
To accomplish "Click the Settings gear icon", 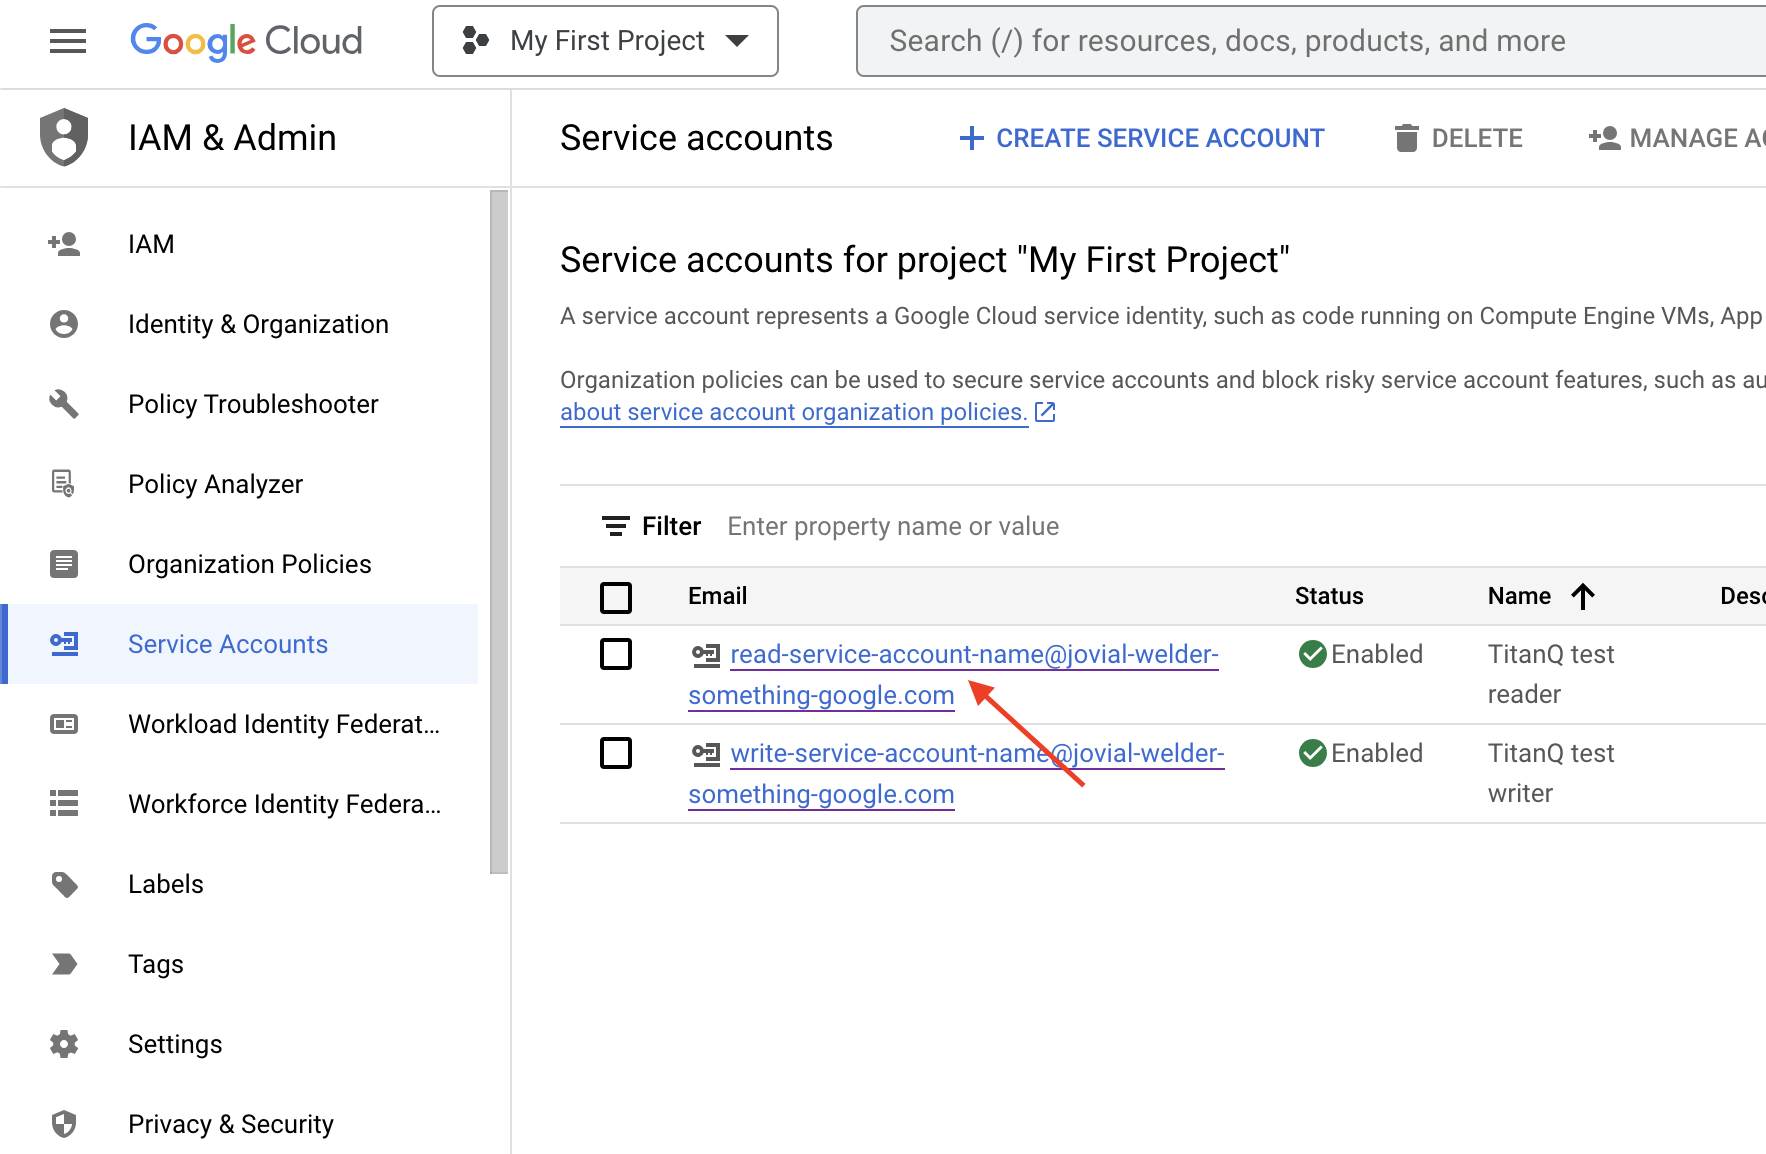I will 64,1044.
